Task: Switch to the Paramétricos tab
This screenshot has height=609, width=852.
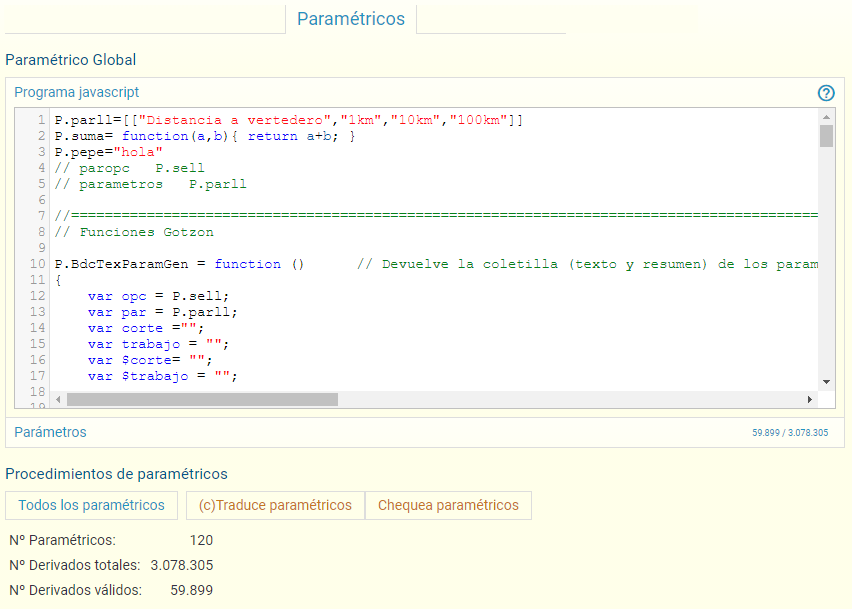Action: point(351,19)
